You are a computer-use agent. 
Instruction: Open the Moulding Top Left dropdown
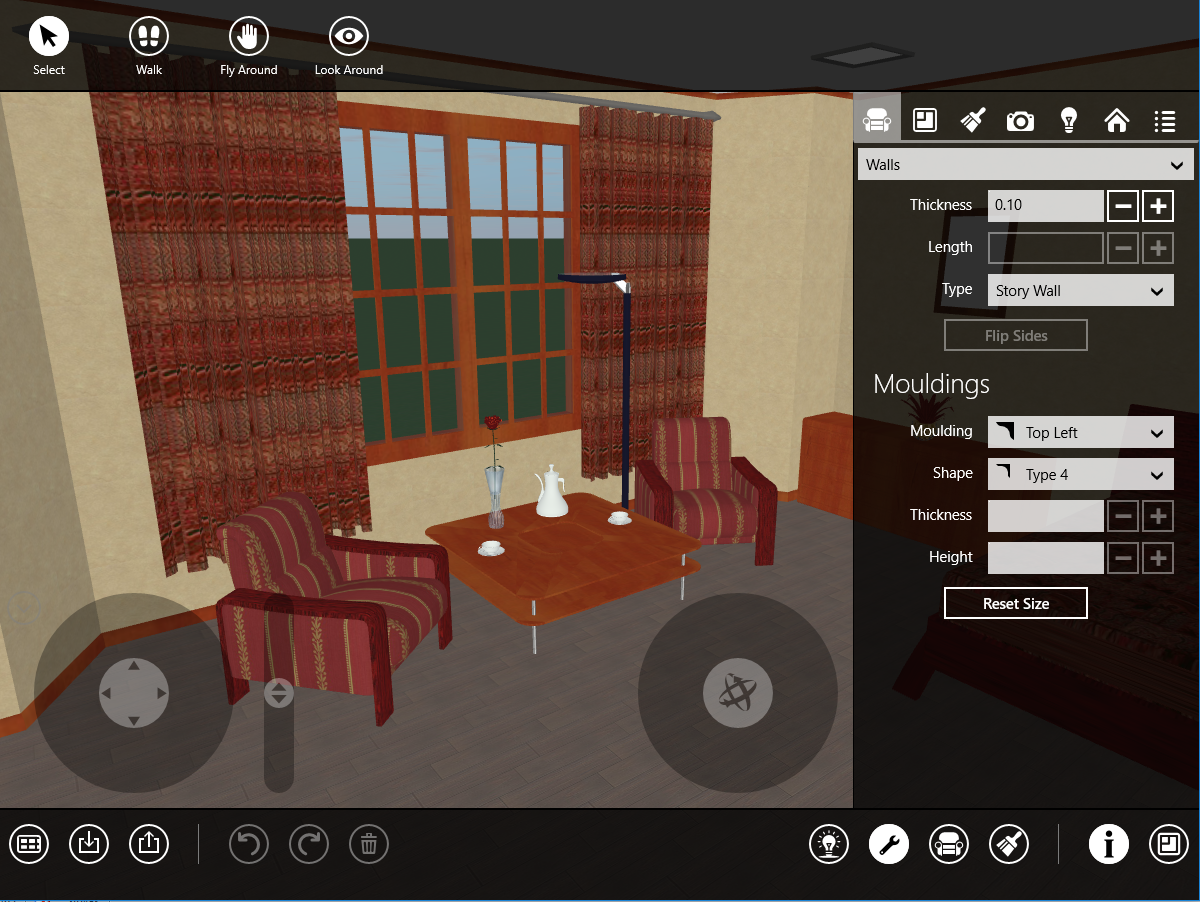pyautogui.click(x=1080, y=433)
